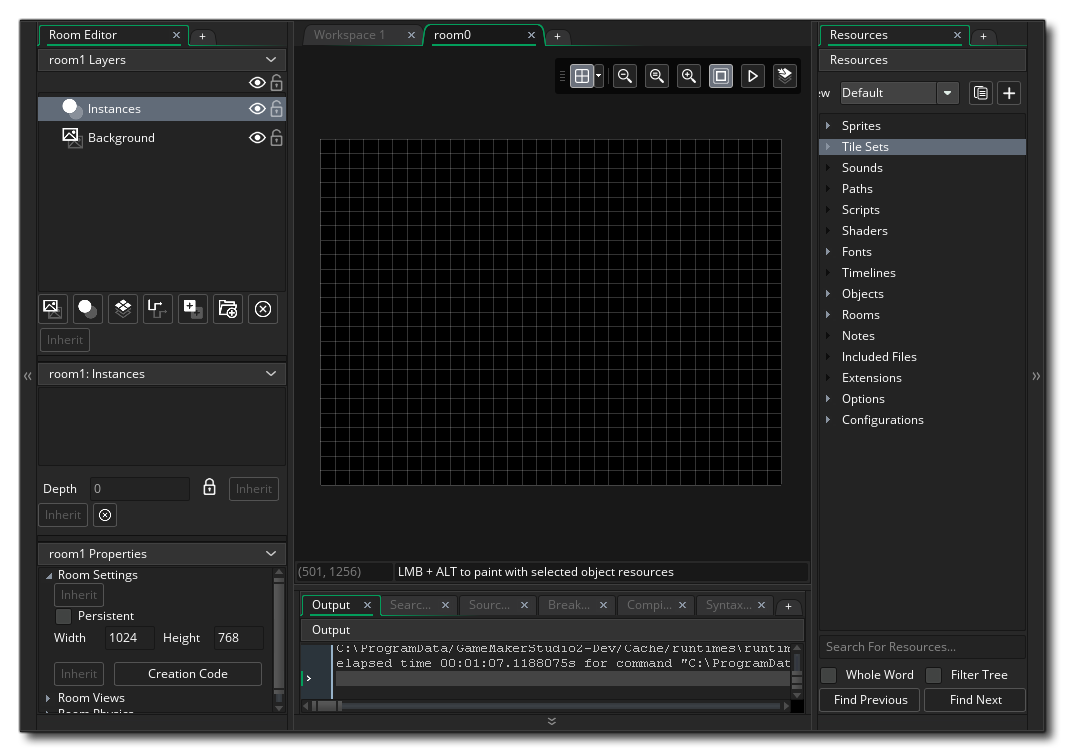The width and height of the screenshot is (1065, 752).
Task: Click the zoom out magnifier icon
Action: [x=625, y=76]
